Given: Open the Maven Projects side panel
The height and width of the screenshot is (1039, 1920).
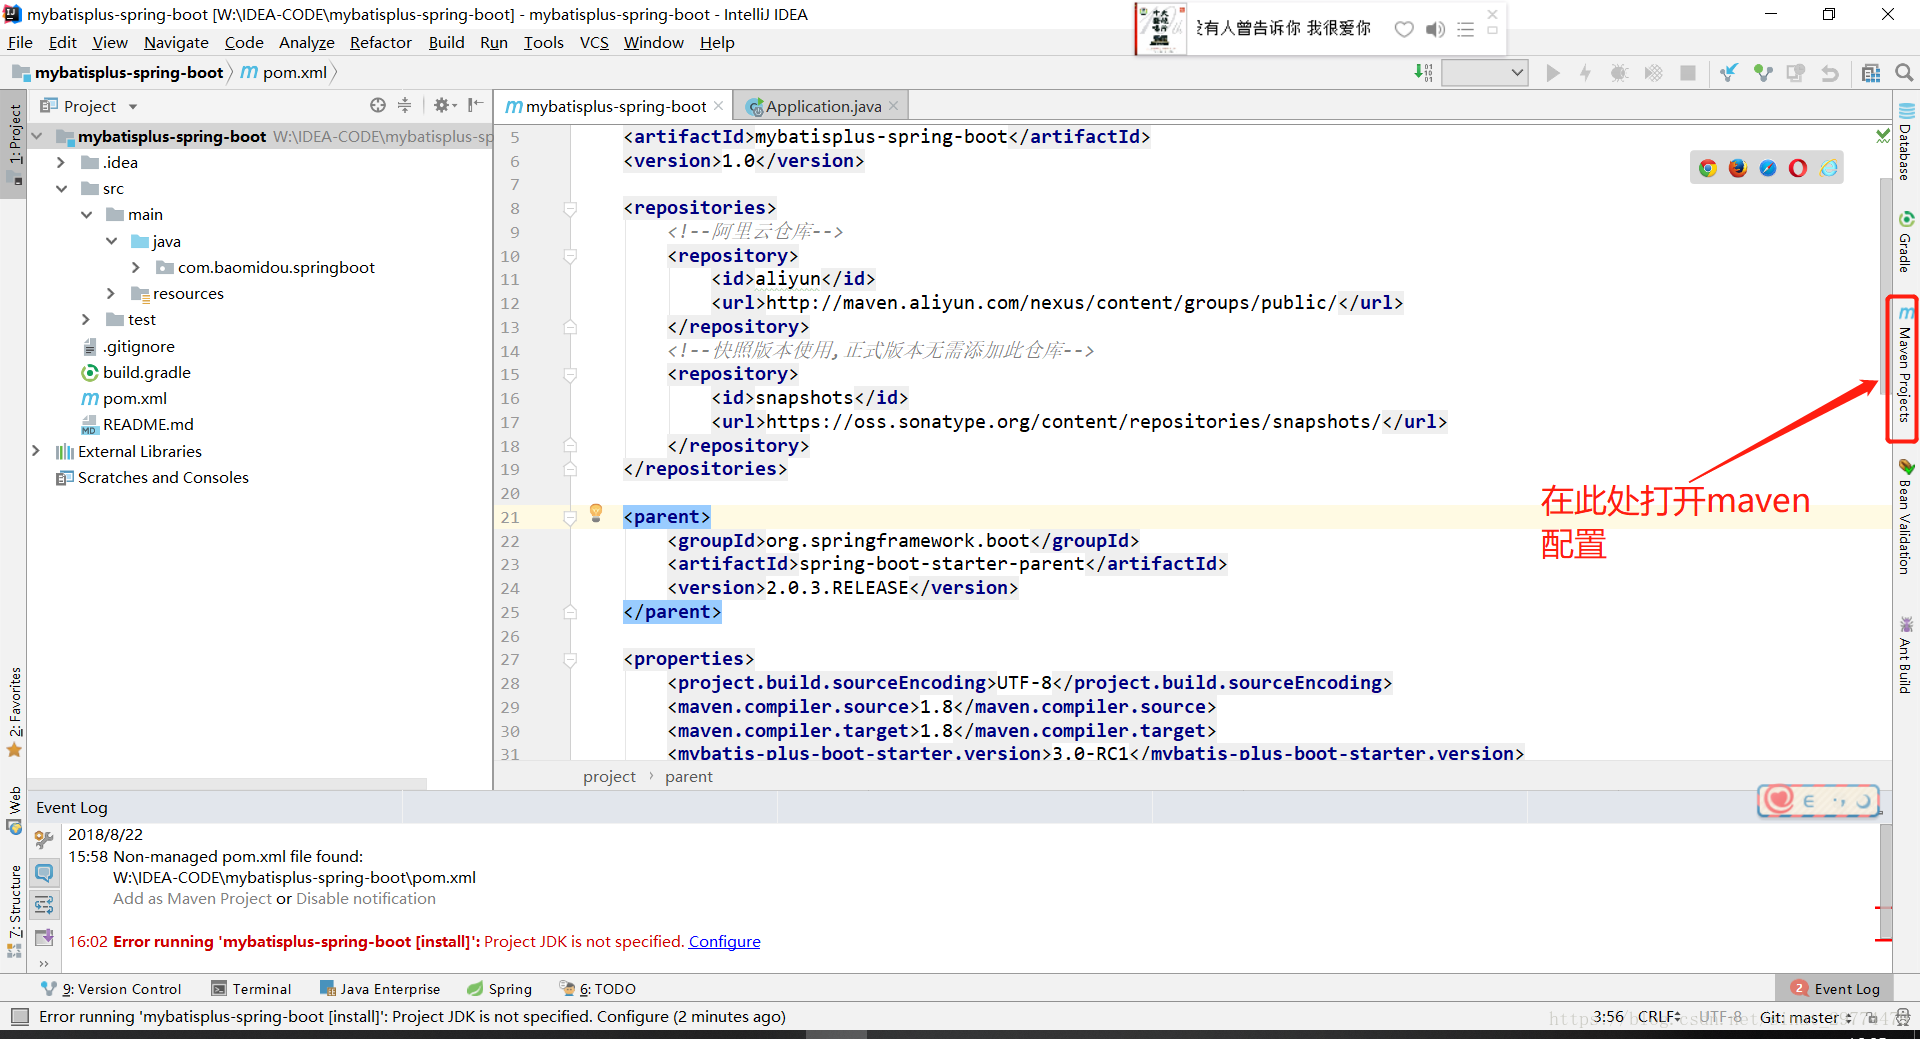Looking at the screenshot, I should pos(1905,367).
